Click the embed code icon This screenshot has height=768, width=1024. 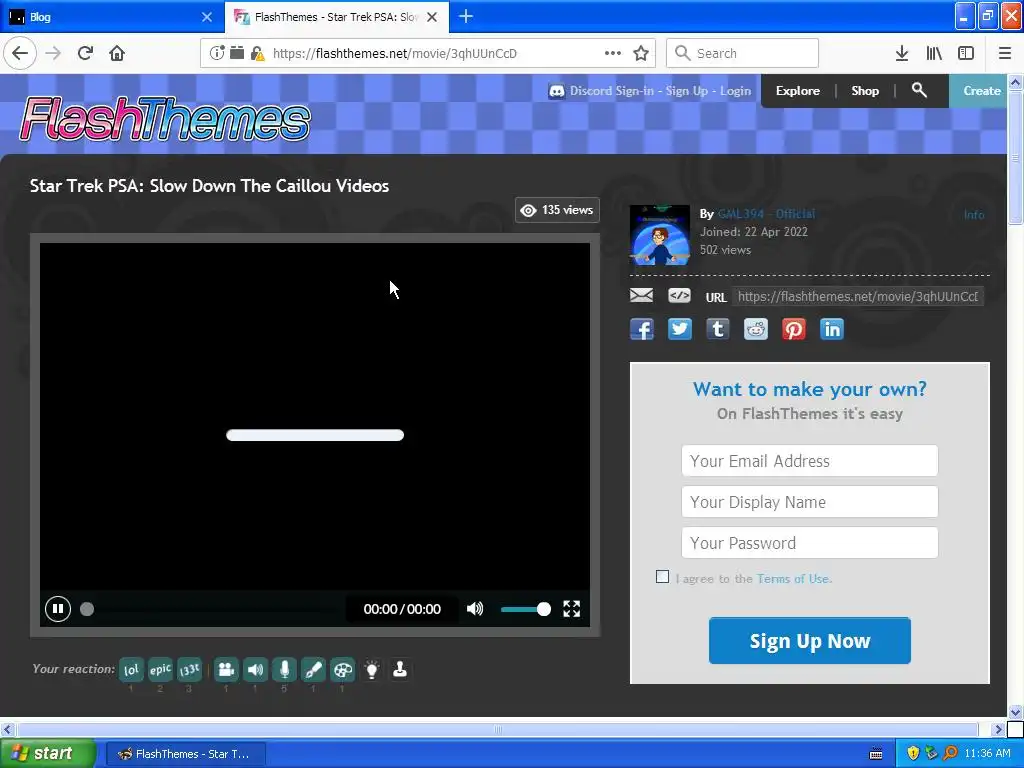(x=679, y=296)
